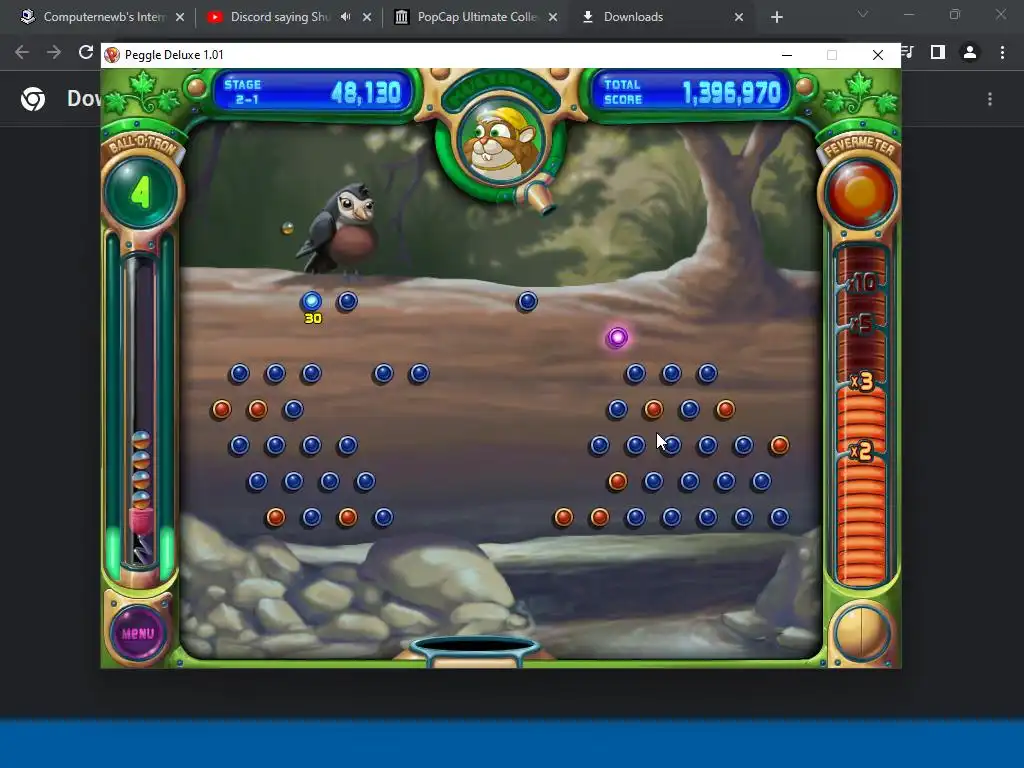Viewport: 1024px width, 768px height.
Task: Click the golden round button at the bottom right
Action: [x=861, y=633]
